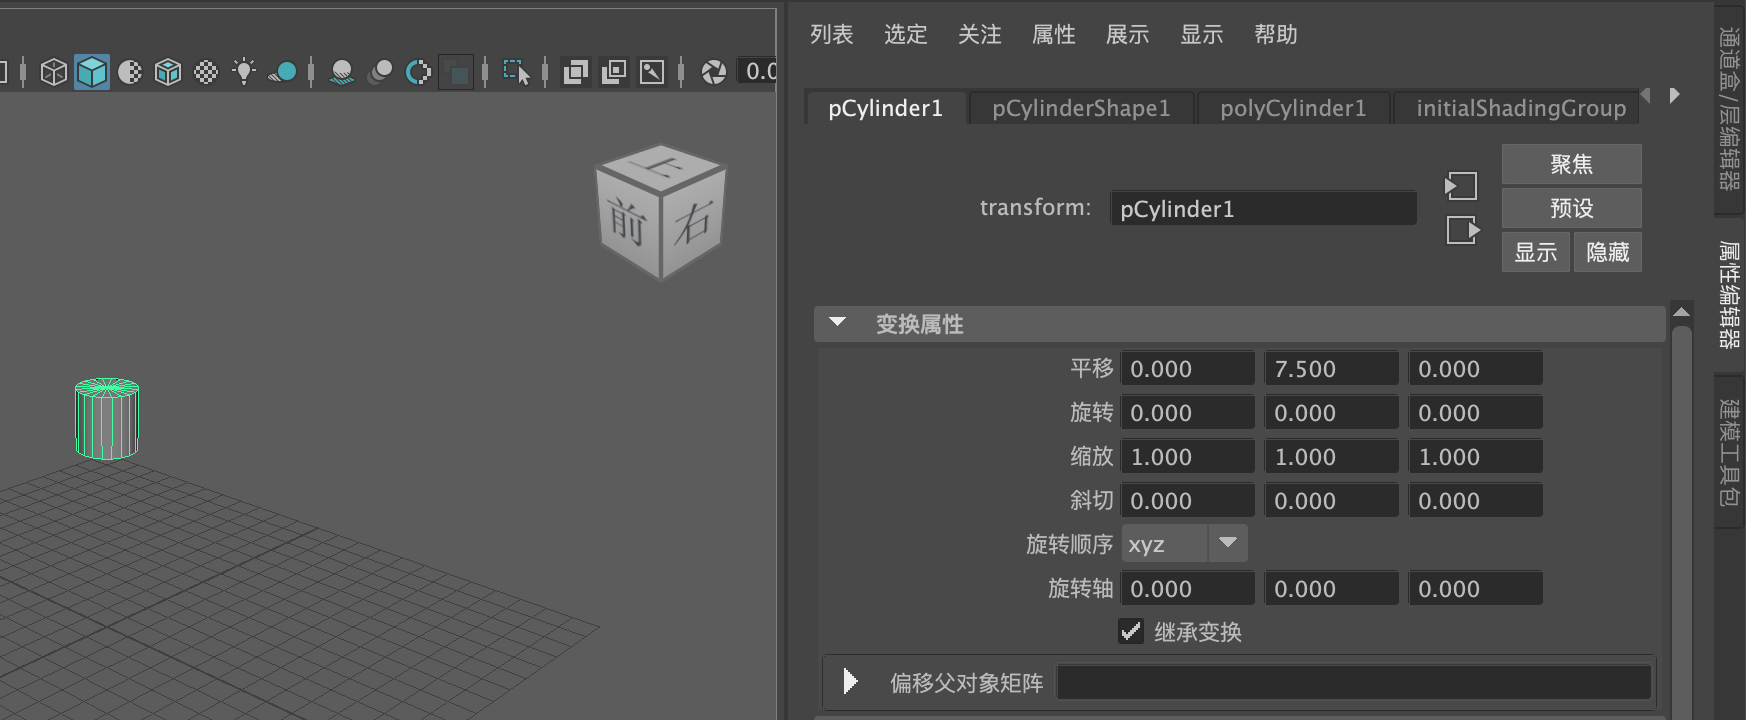Click the 预设 button
Image resolution: width=1746 pixels, height=720 pixels.
click(1571, 208)
